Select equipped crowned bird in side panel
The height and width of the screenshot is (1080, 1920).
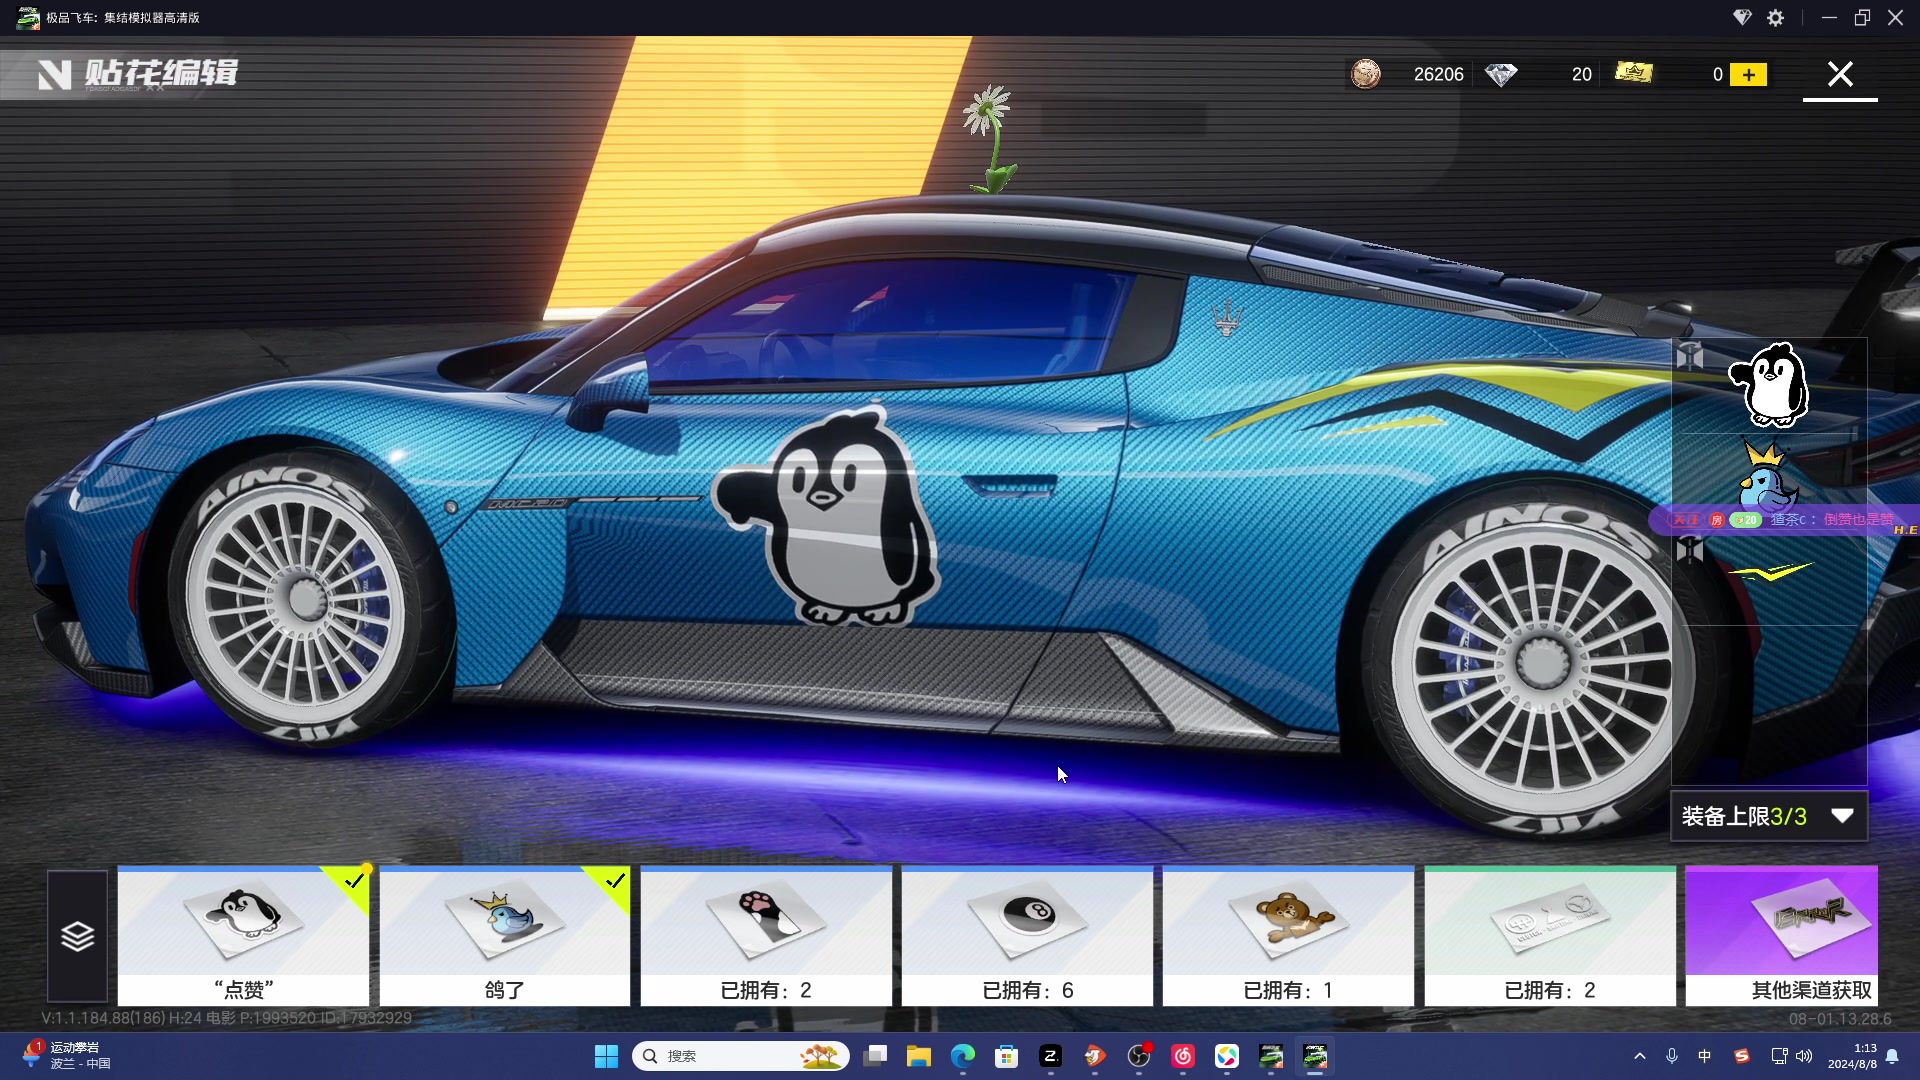click(x=1766, y=476)
